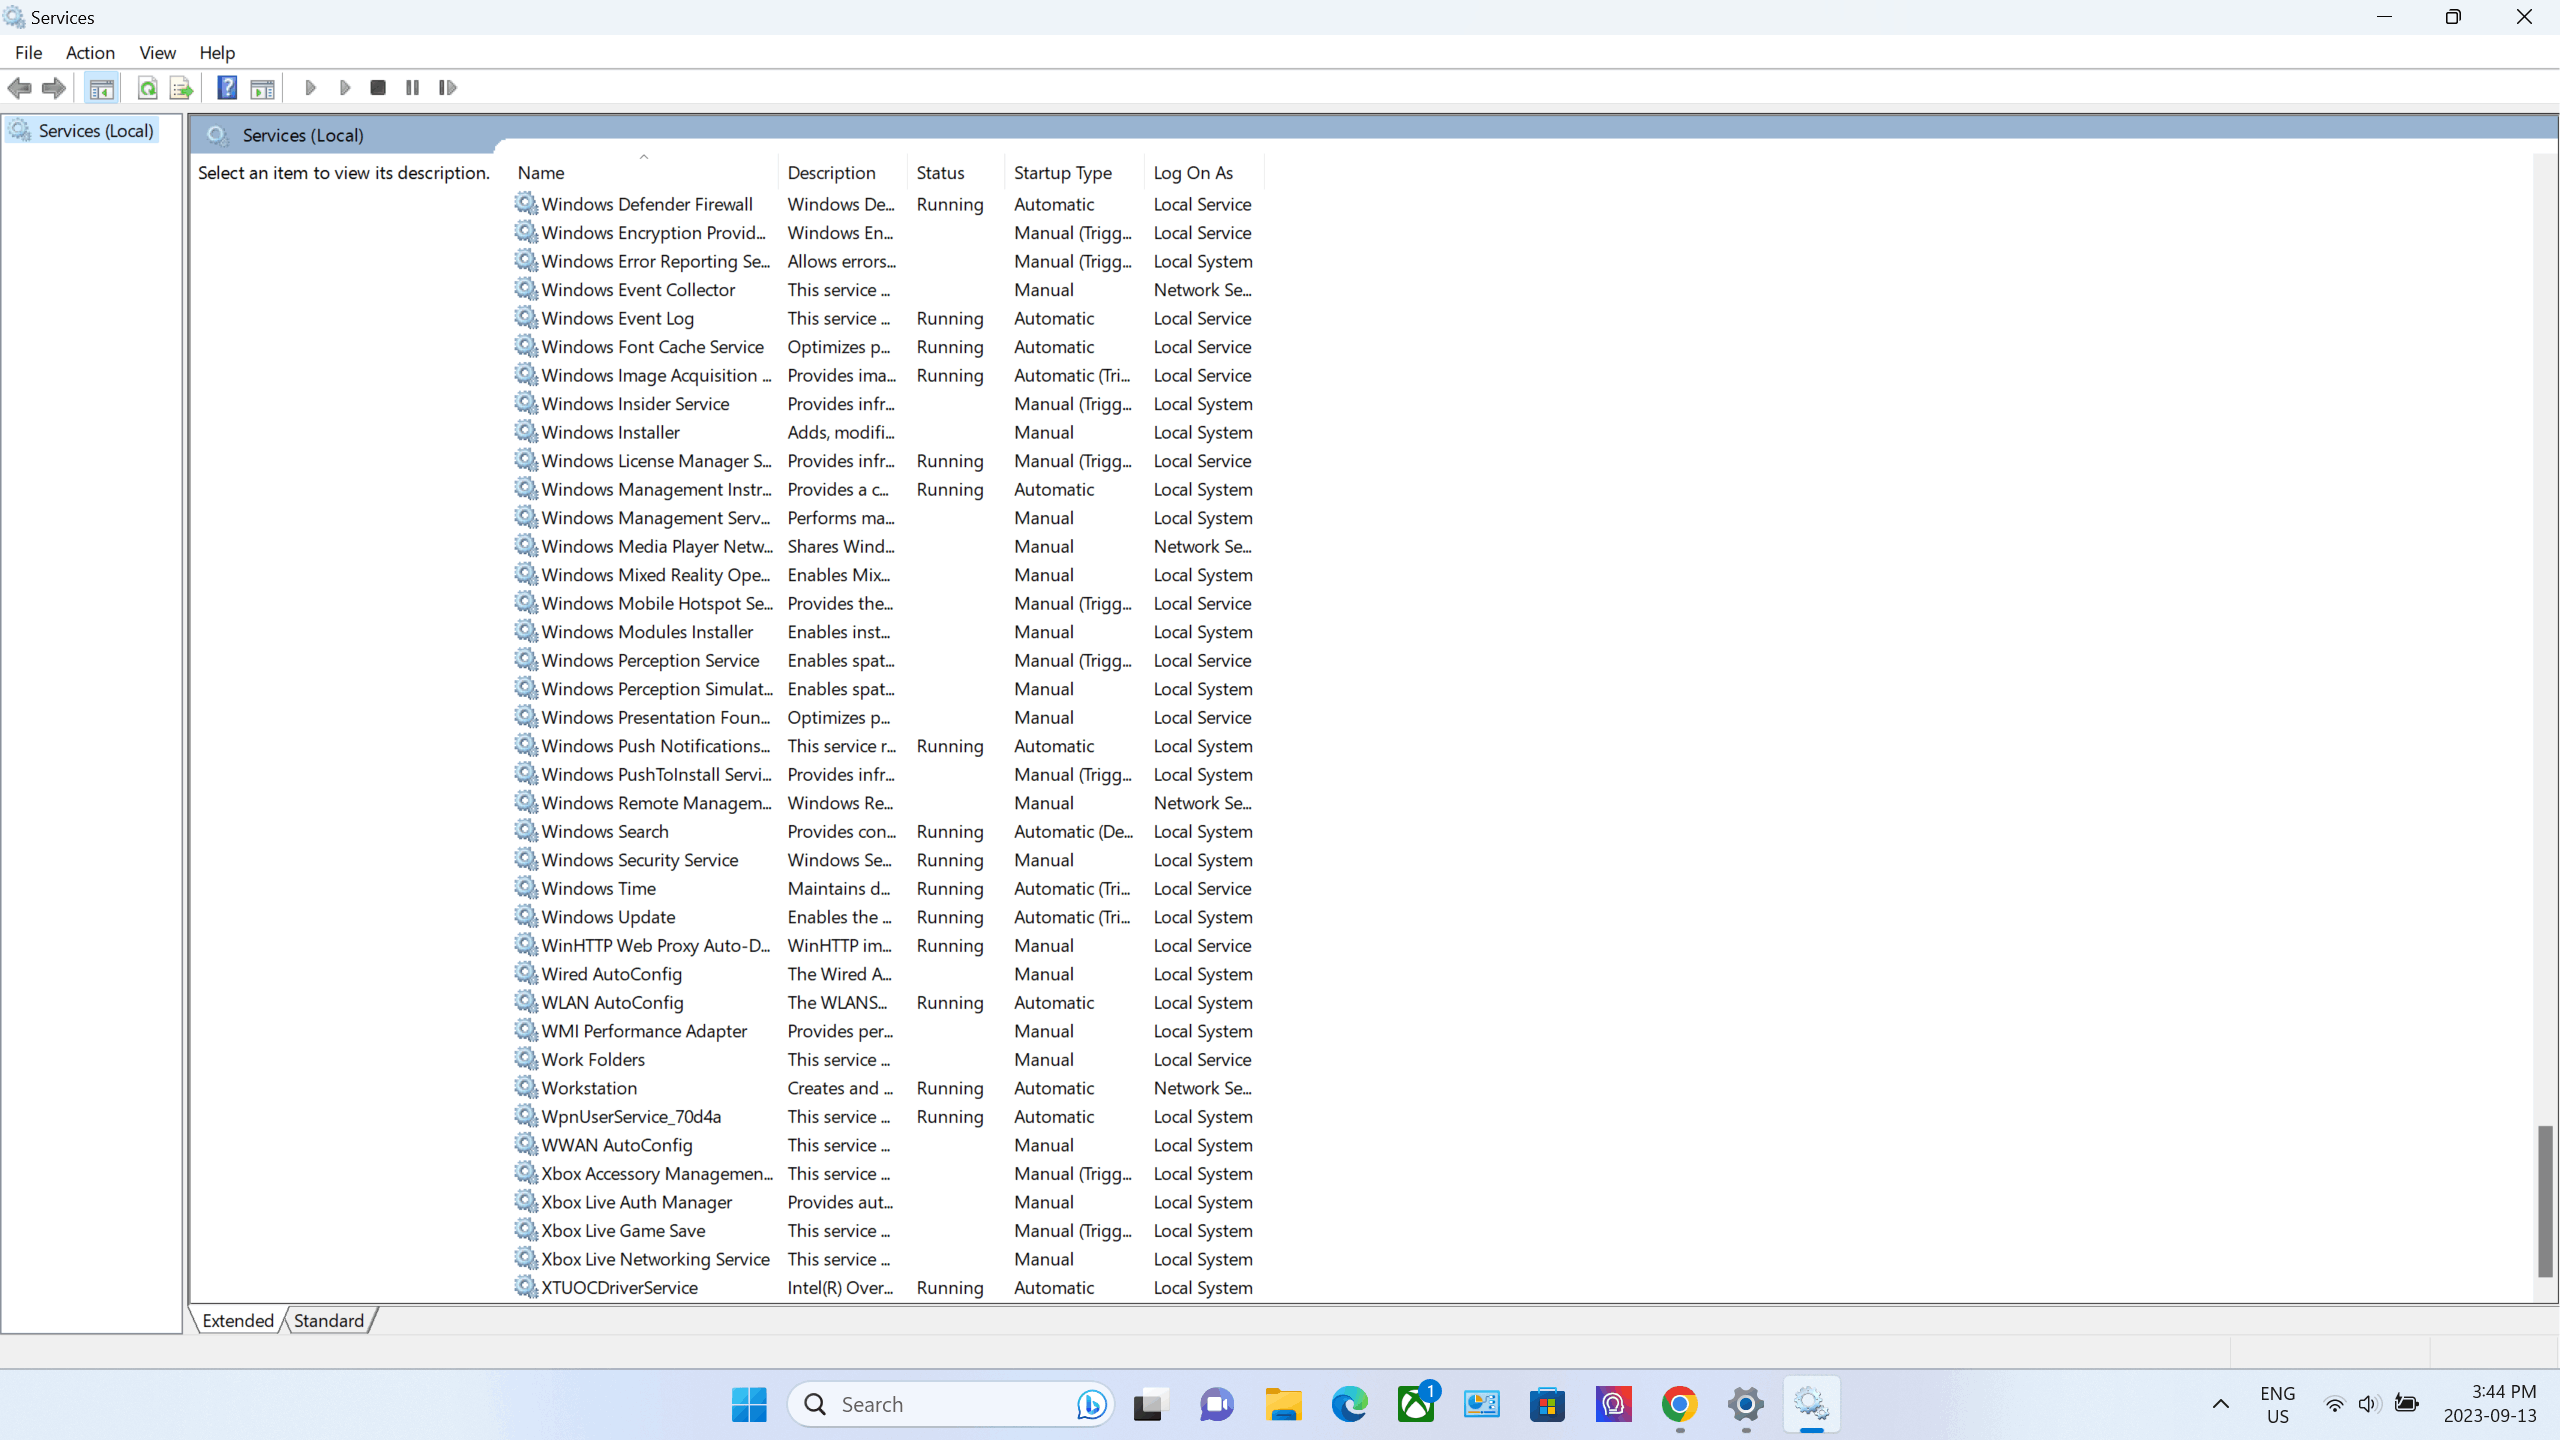The width and height of the screenshot is (2560, 1440).
Task: Sort list by Startup Type column header
Action: tap(1062, 172)
